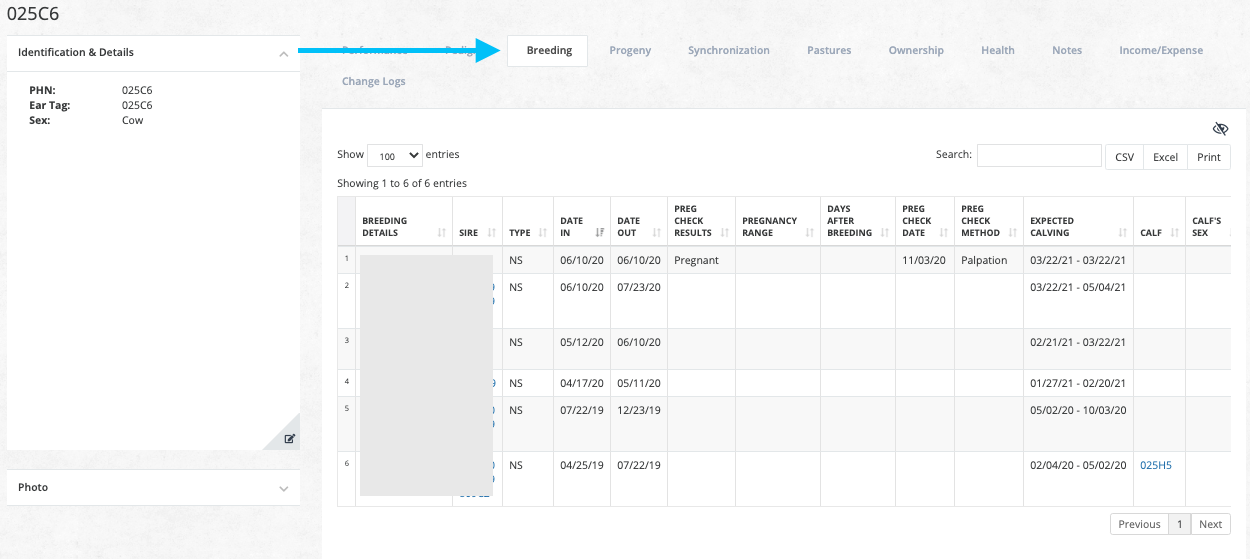Click expected calving 02/04/20 - 05/02/20
The image size is (1250, 559).
coord(1078,466)
